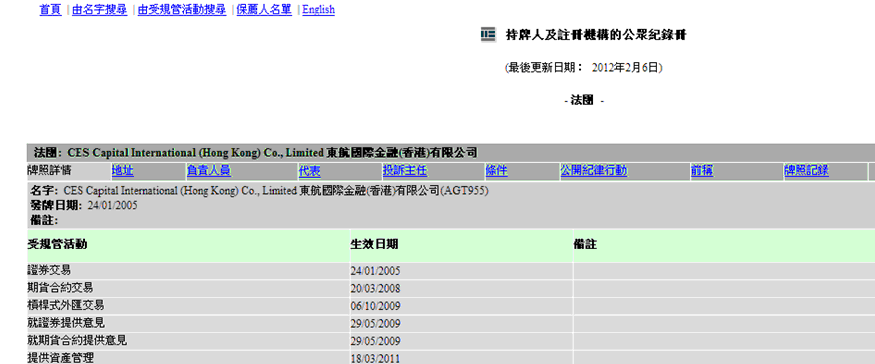Click the date 20/03/2008

click(375, 289)
